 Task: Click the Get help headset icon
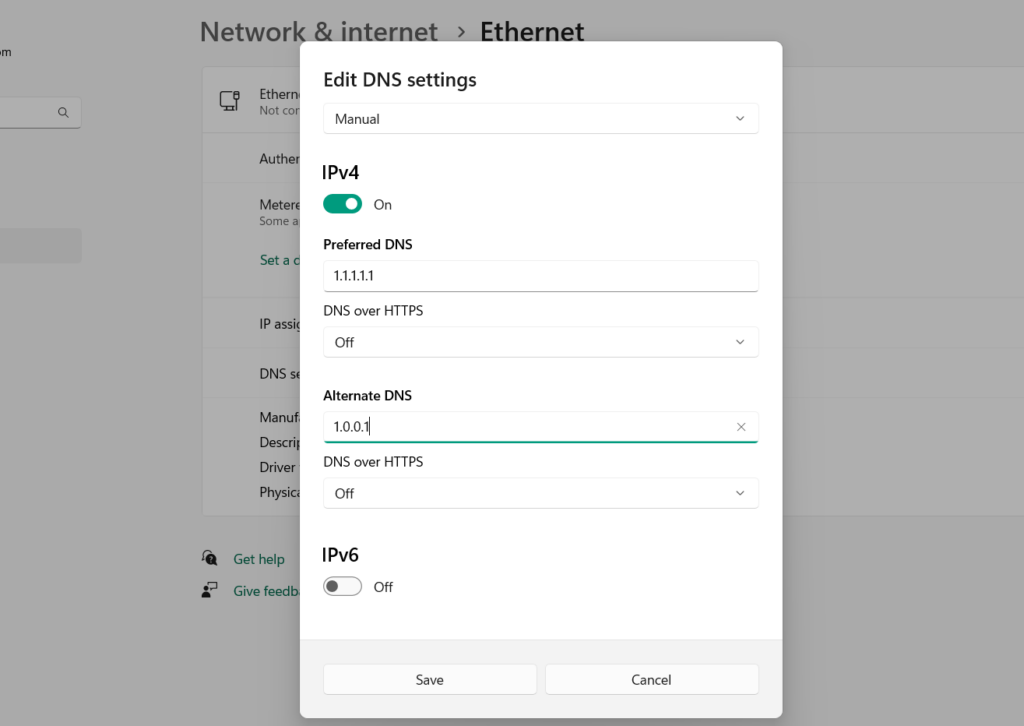click(x=209, y=558)
